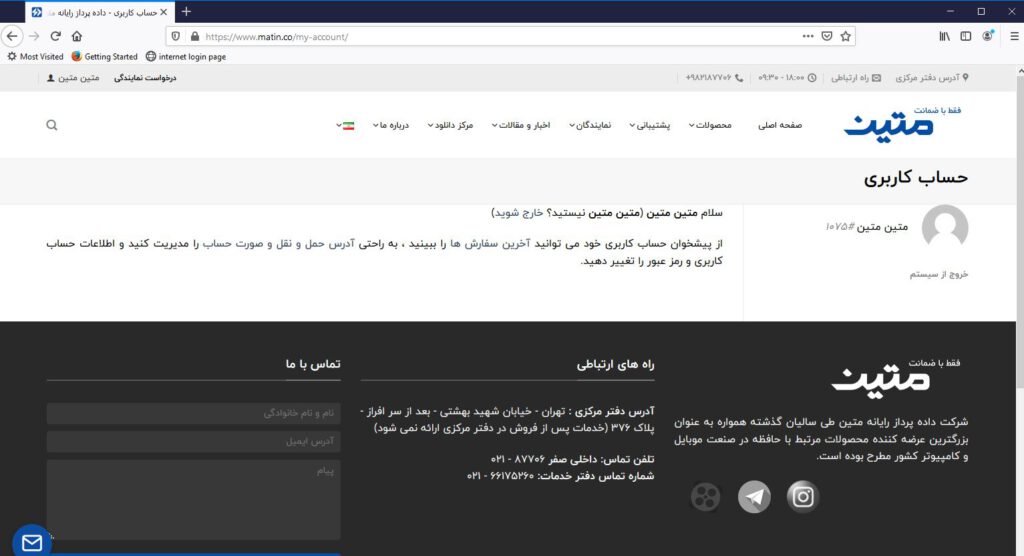
Task: Go to صفحه اصلی home page
Action: pos(780,125)
